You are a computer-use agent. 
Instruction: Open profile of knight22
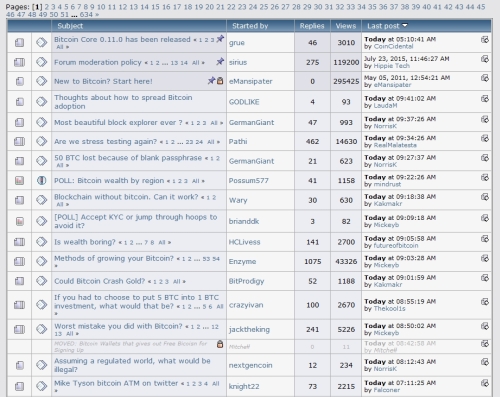tap(244, 386)
